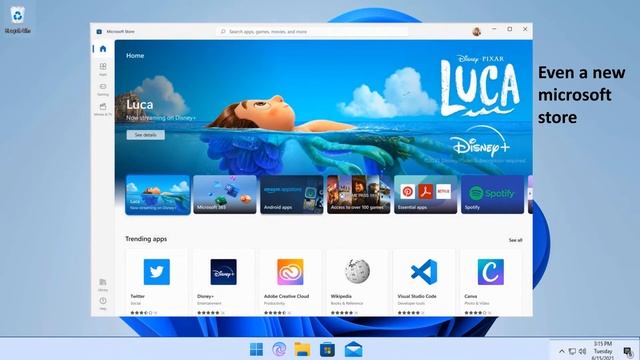Select the Microsoft 365 carousel card

(225, 195)
